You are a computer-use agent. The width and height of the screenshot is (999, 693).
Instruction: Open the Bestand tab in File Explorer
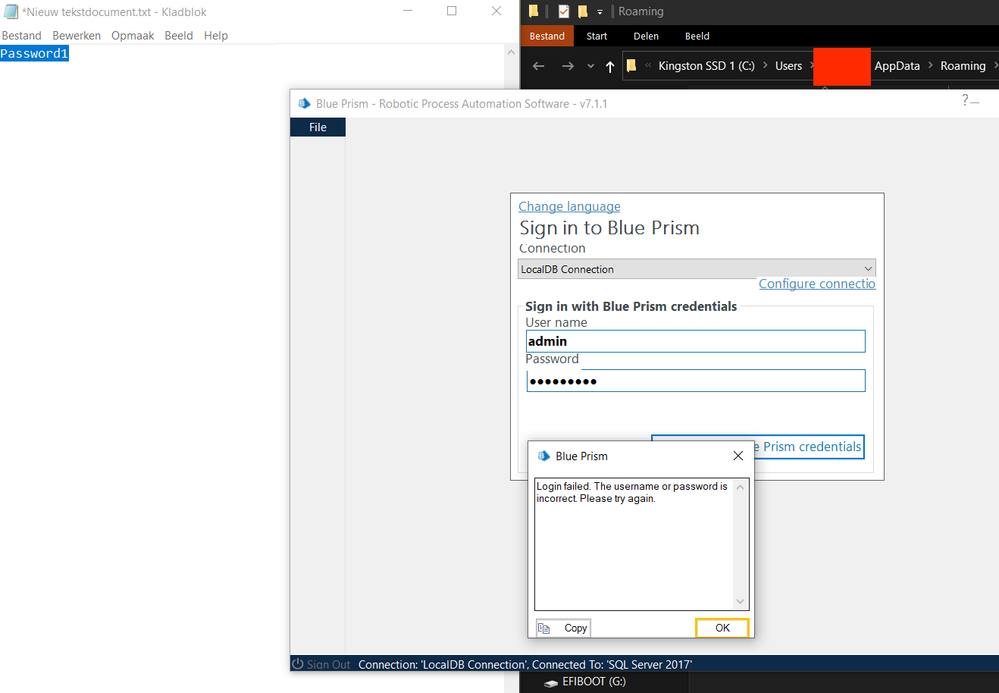click(x=547, y=36)
